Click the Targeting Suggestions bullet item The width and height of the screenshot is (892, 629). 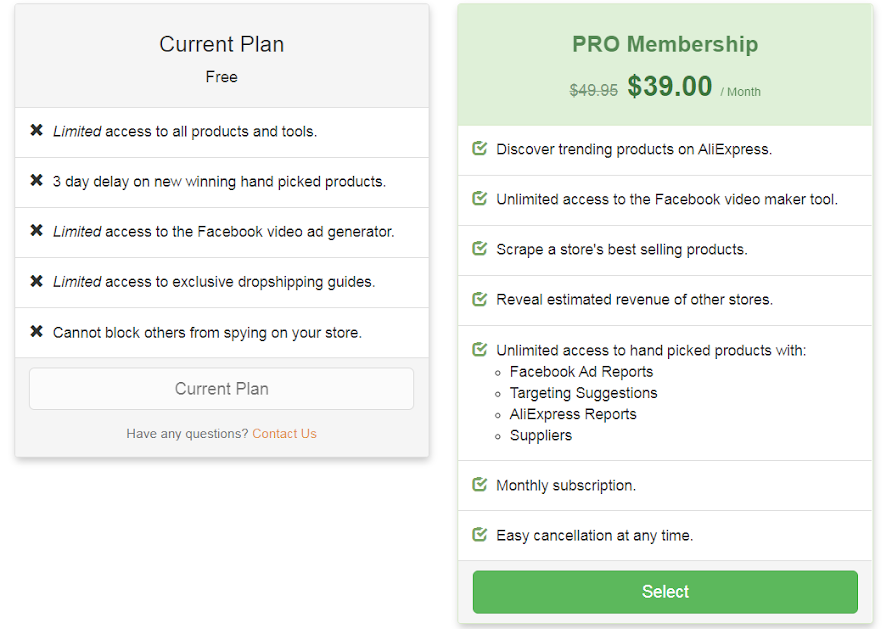pos(583,393)
